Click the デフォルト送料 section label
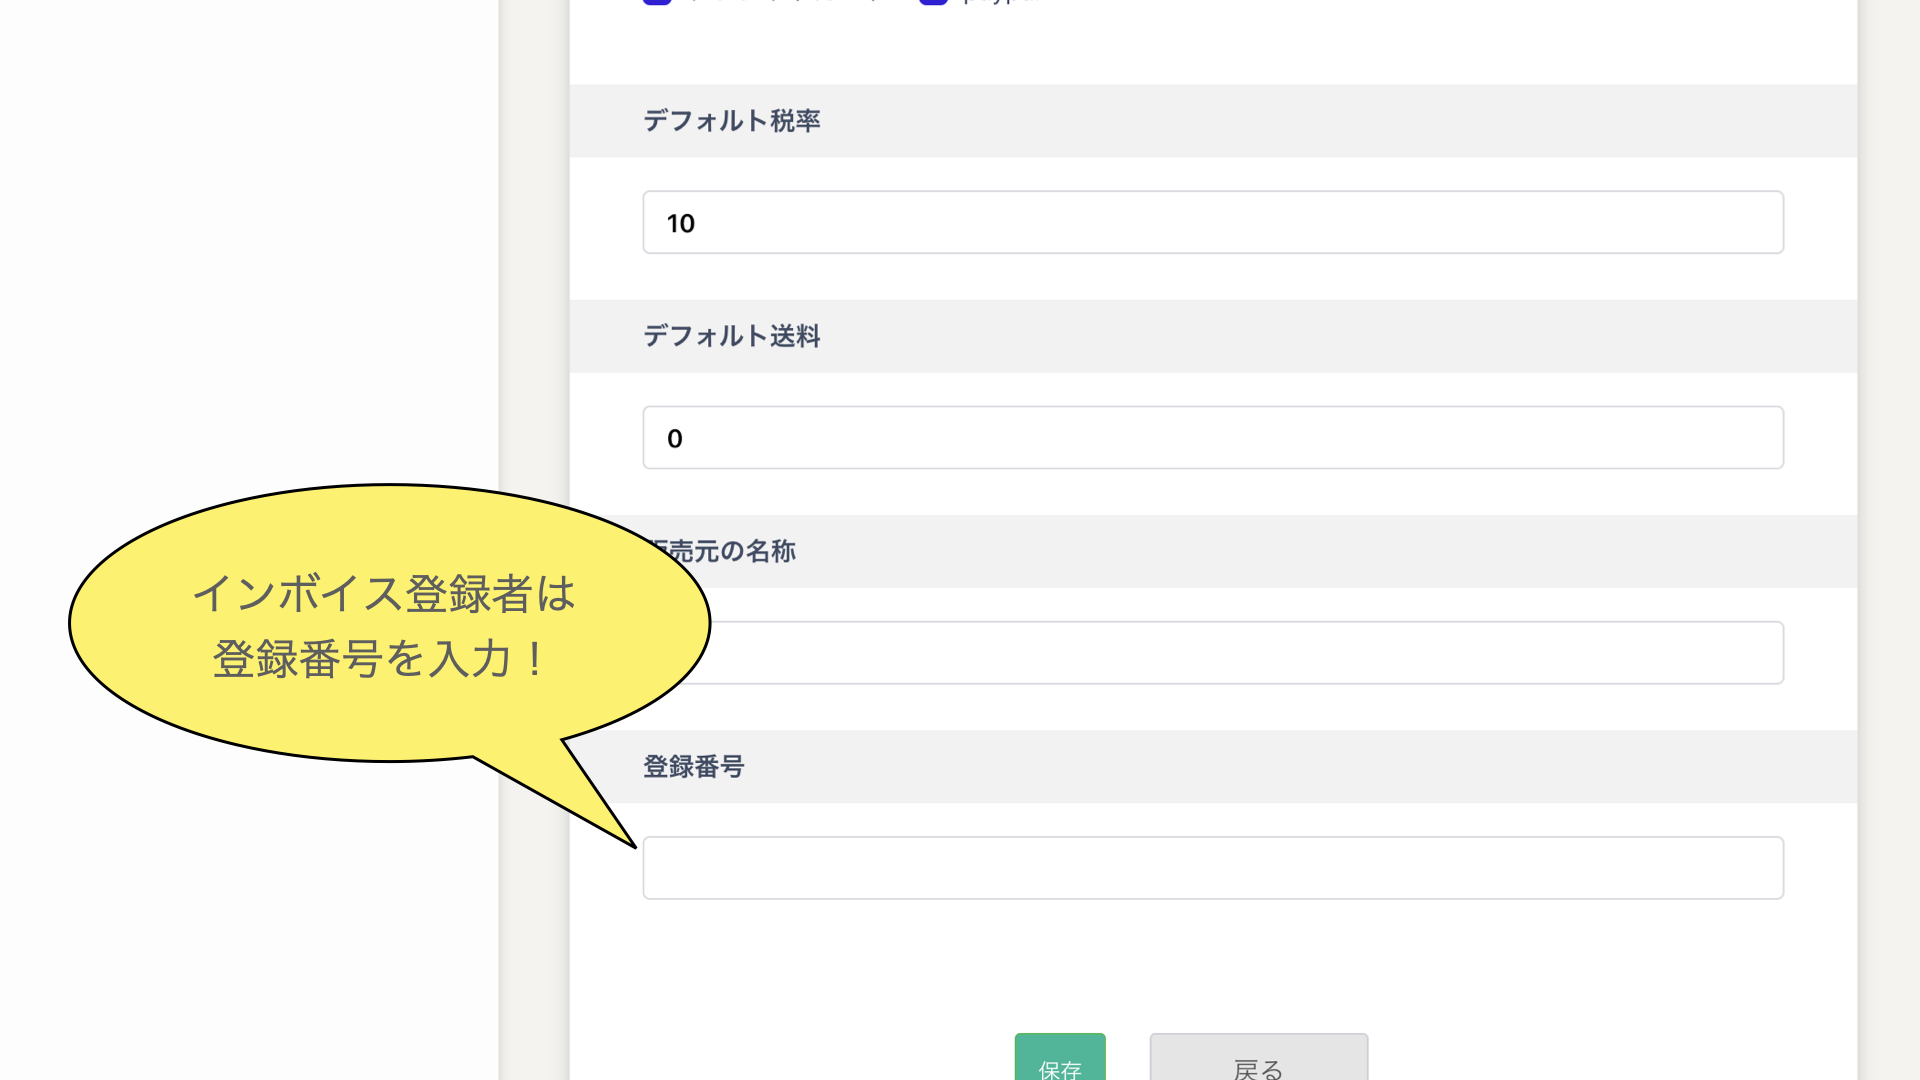Viewport: 1920px width, 1080px height. coord(731,336)
